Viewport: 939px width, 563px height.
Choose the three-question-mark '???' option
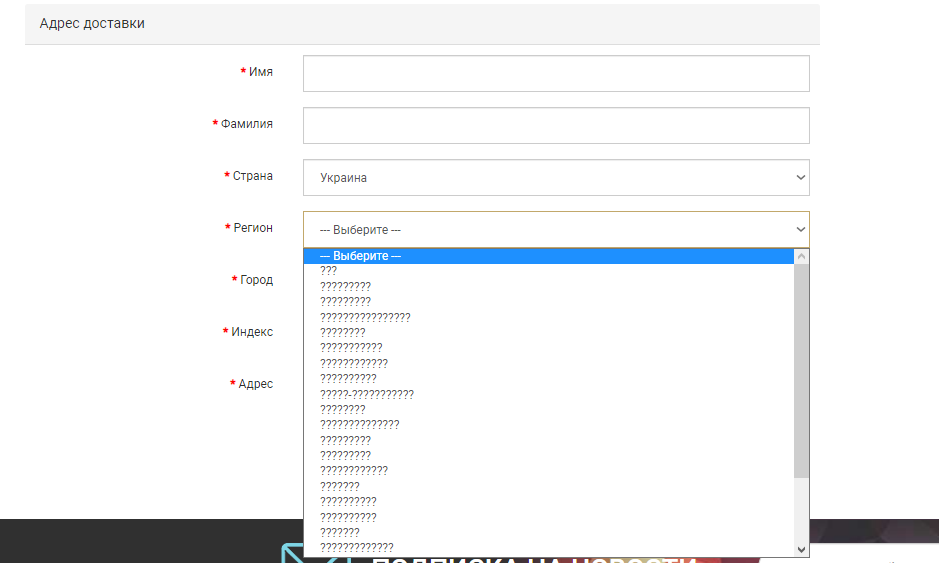(x=549, y=271)
